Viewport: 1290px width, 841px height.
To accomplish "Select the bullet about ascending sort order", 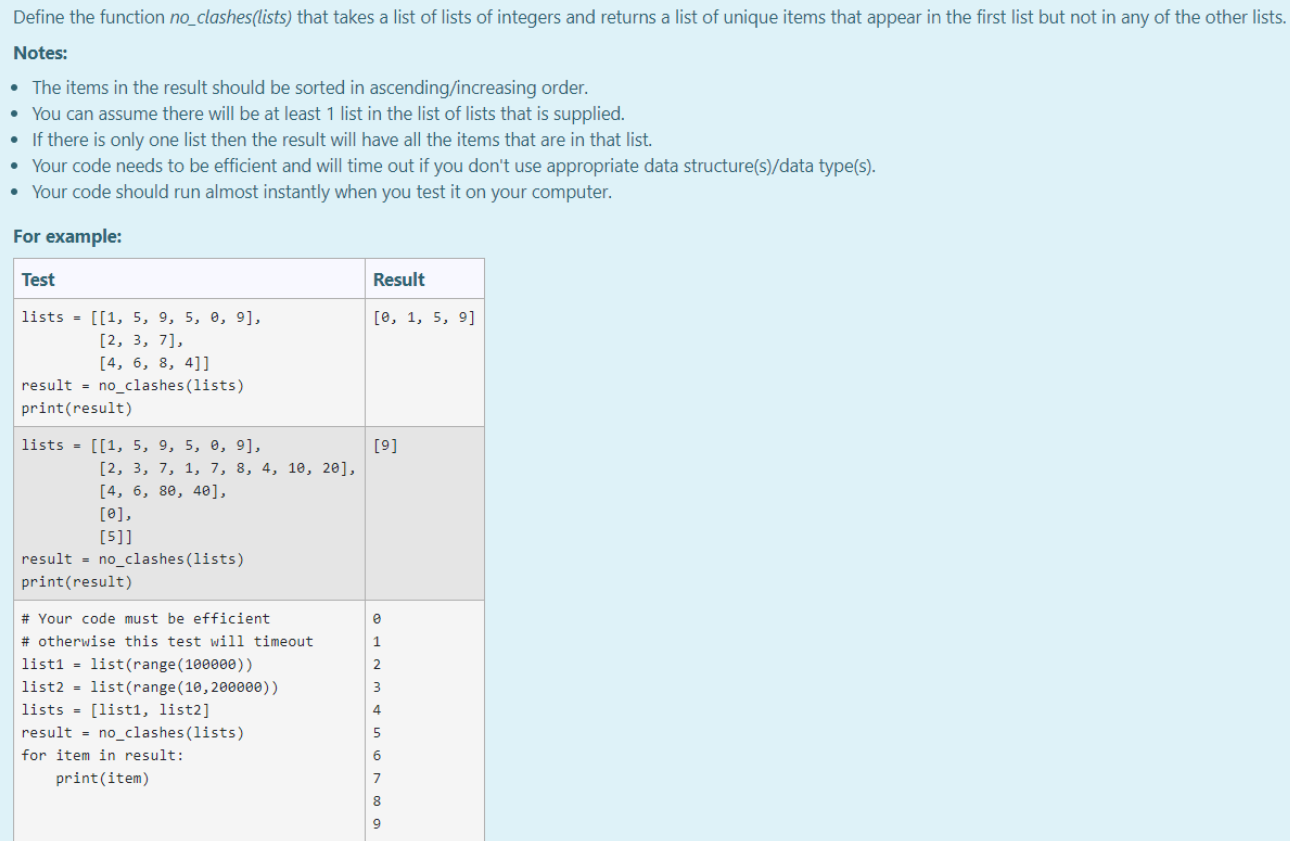I will (x=240, y=88).
